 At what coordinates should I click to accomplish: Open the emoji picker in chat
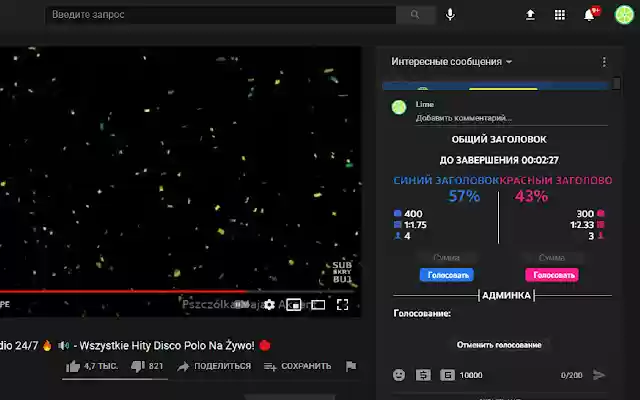pyautogui.click(x=399, y=375)
